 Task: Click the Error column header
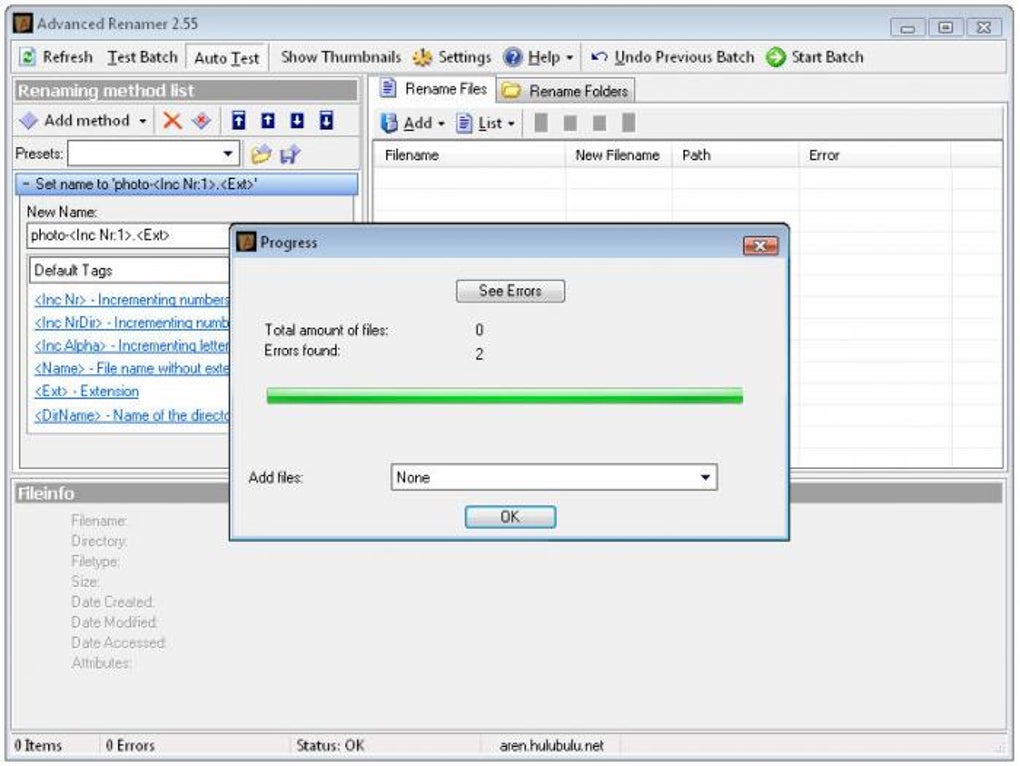click(x=875, y=155)
